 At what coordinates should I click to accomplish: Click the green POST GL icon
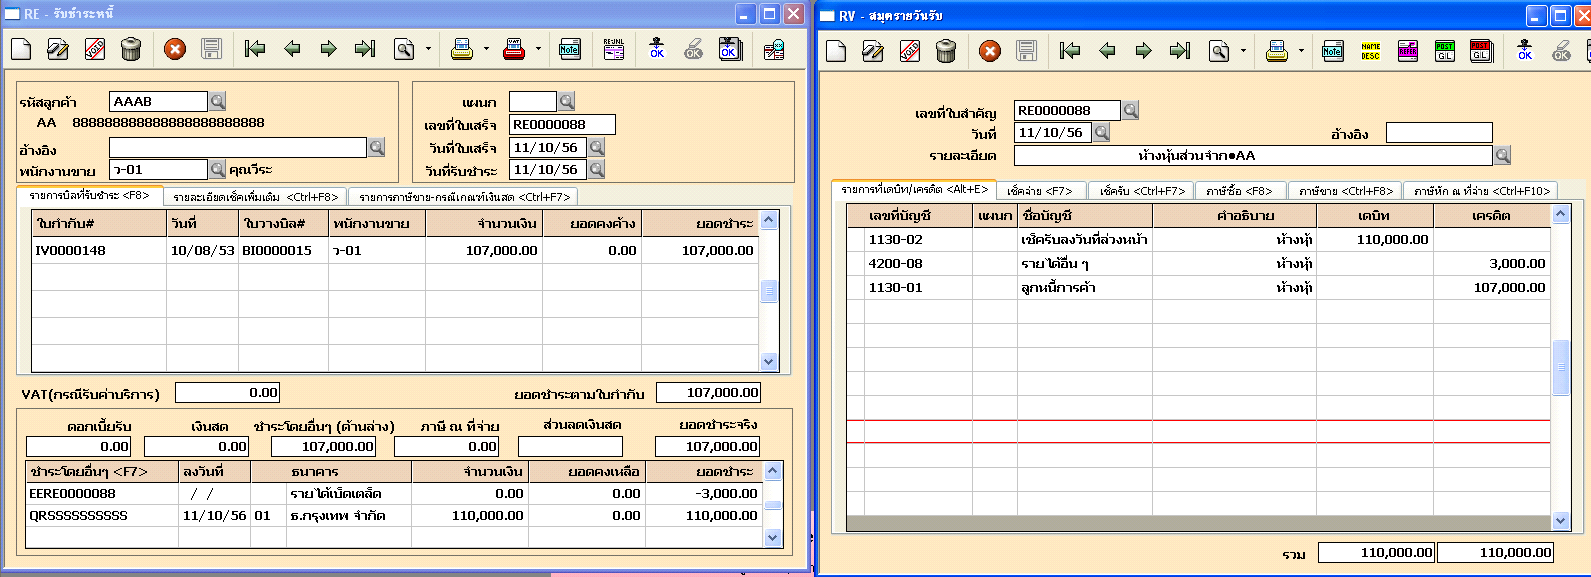(x=1444, y=51)
